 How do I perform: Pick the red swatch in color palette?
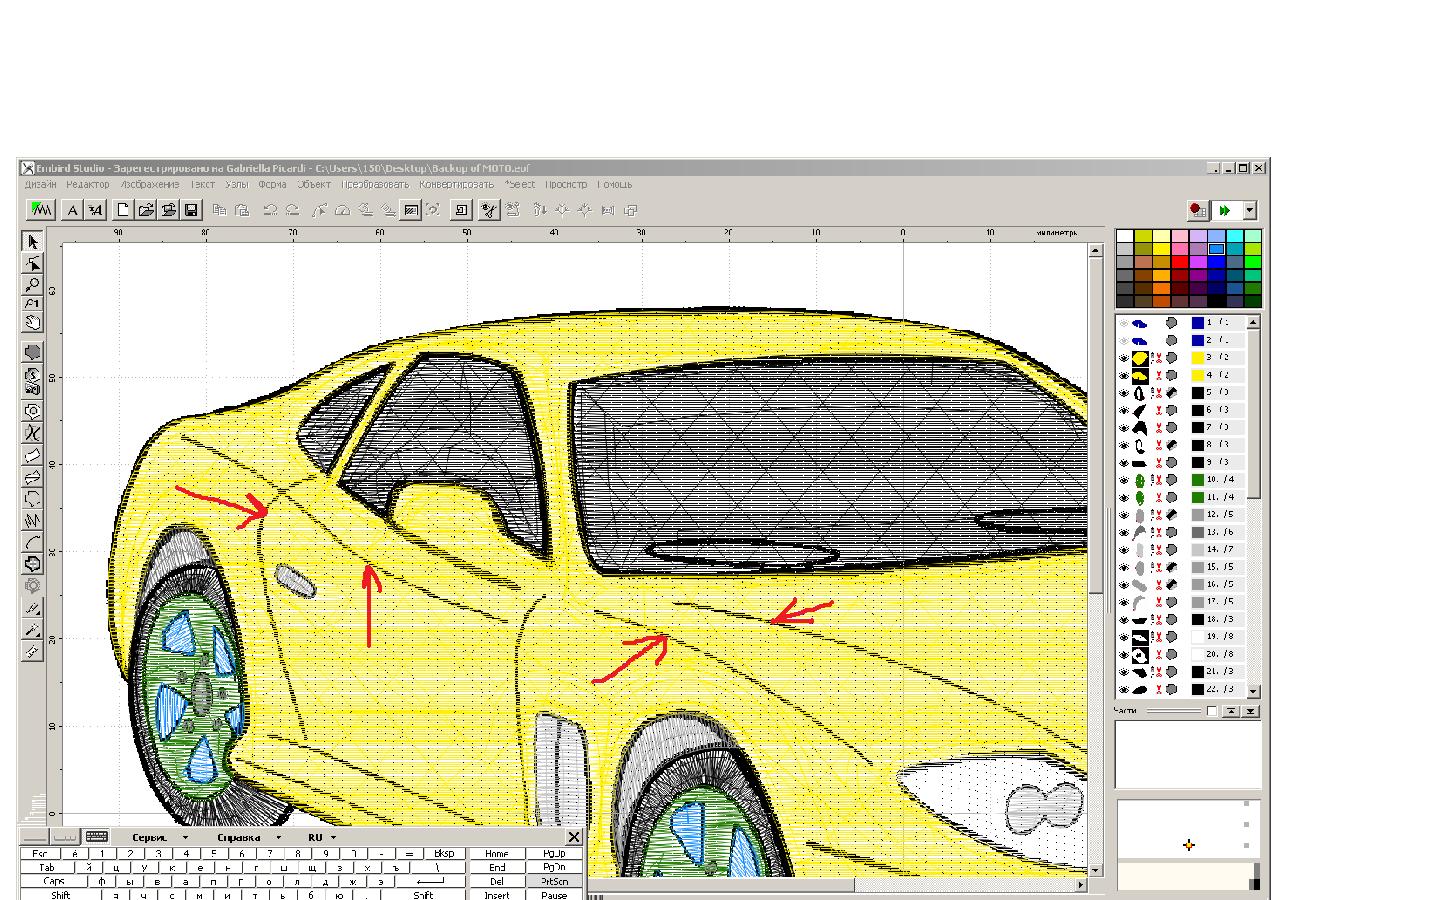[1180, 262]
